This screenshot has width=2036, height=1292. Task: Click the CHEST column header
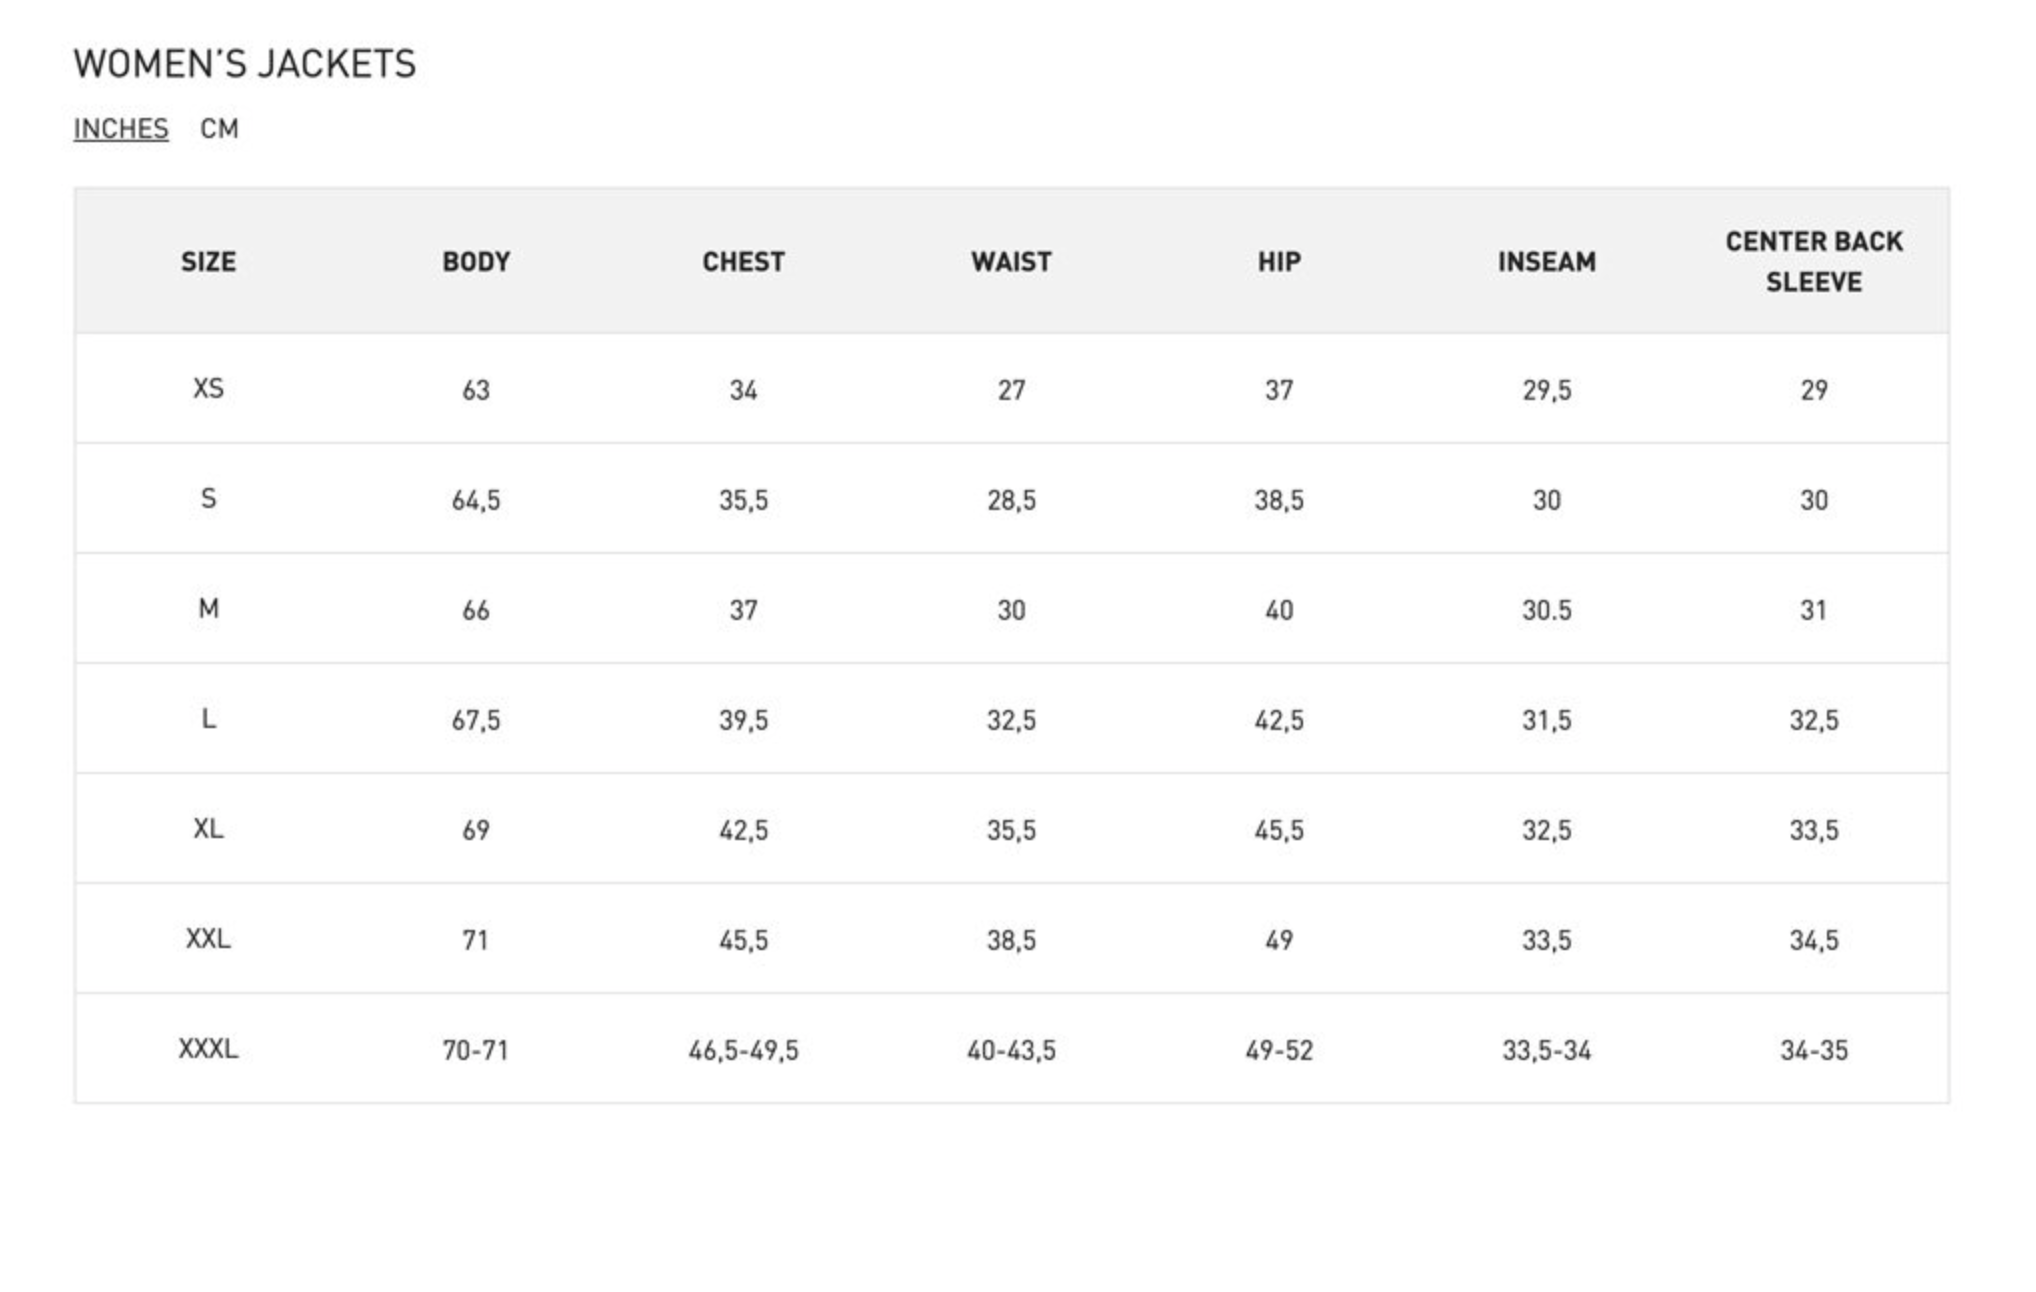[743, 261]
